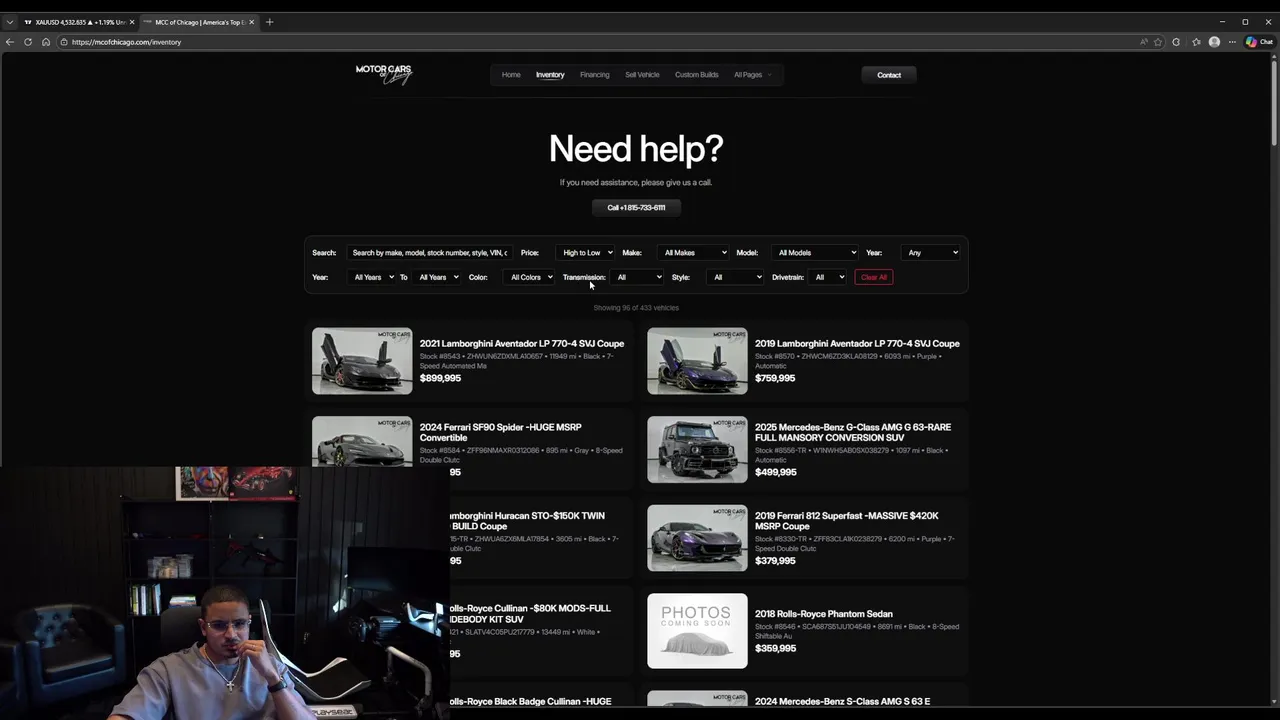Click the $499,995 price

(x=775, y=472)
